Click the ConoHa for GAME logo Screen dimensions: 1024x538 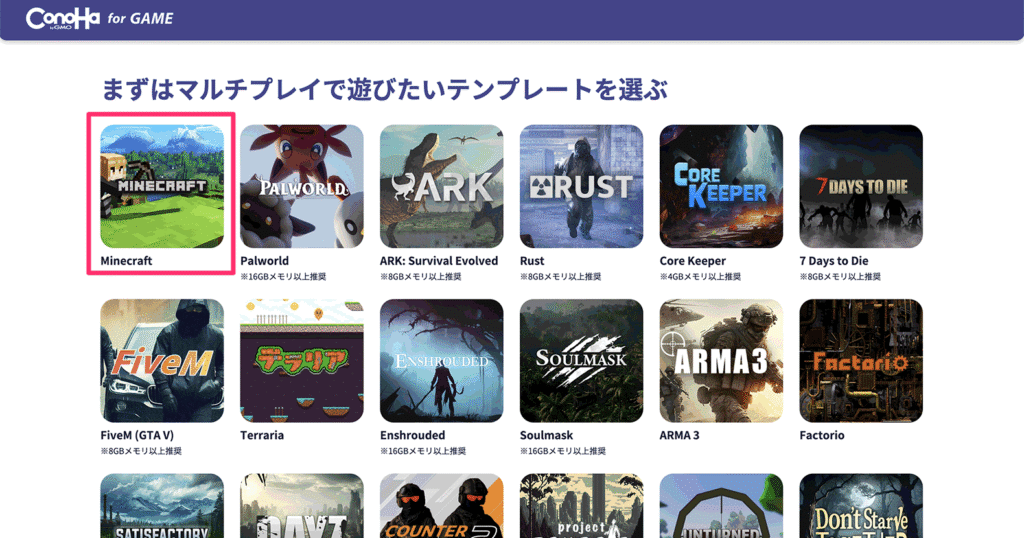coord(100,18)
